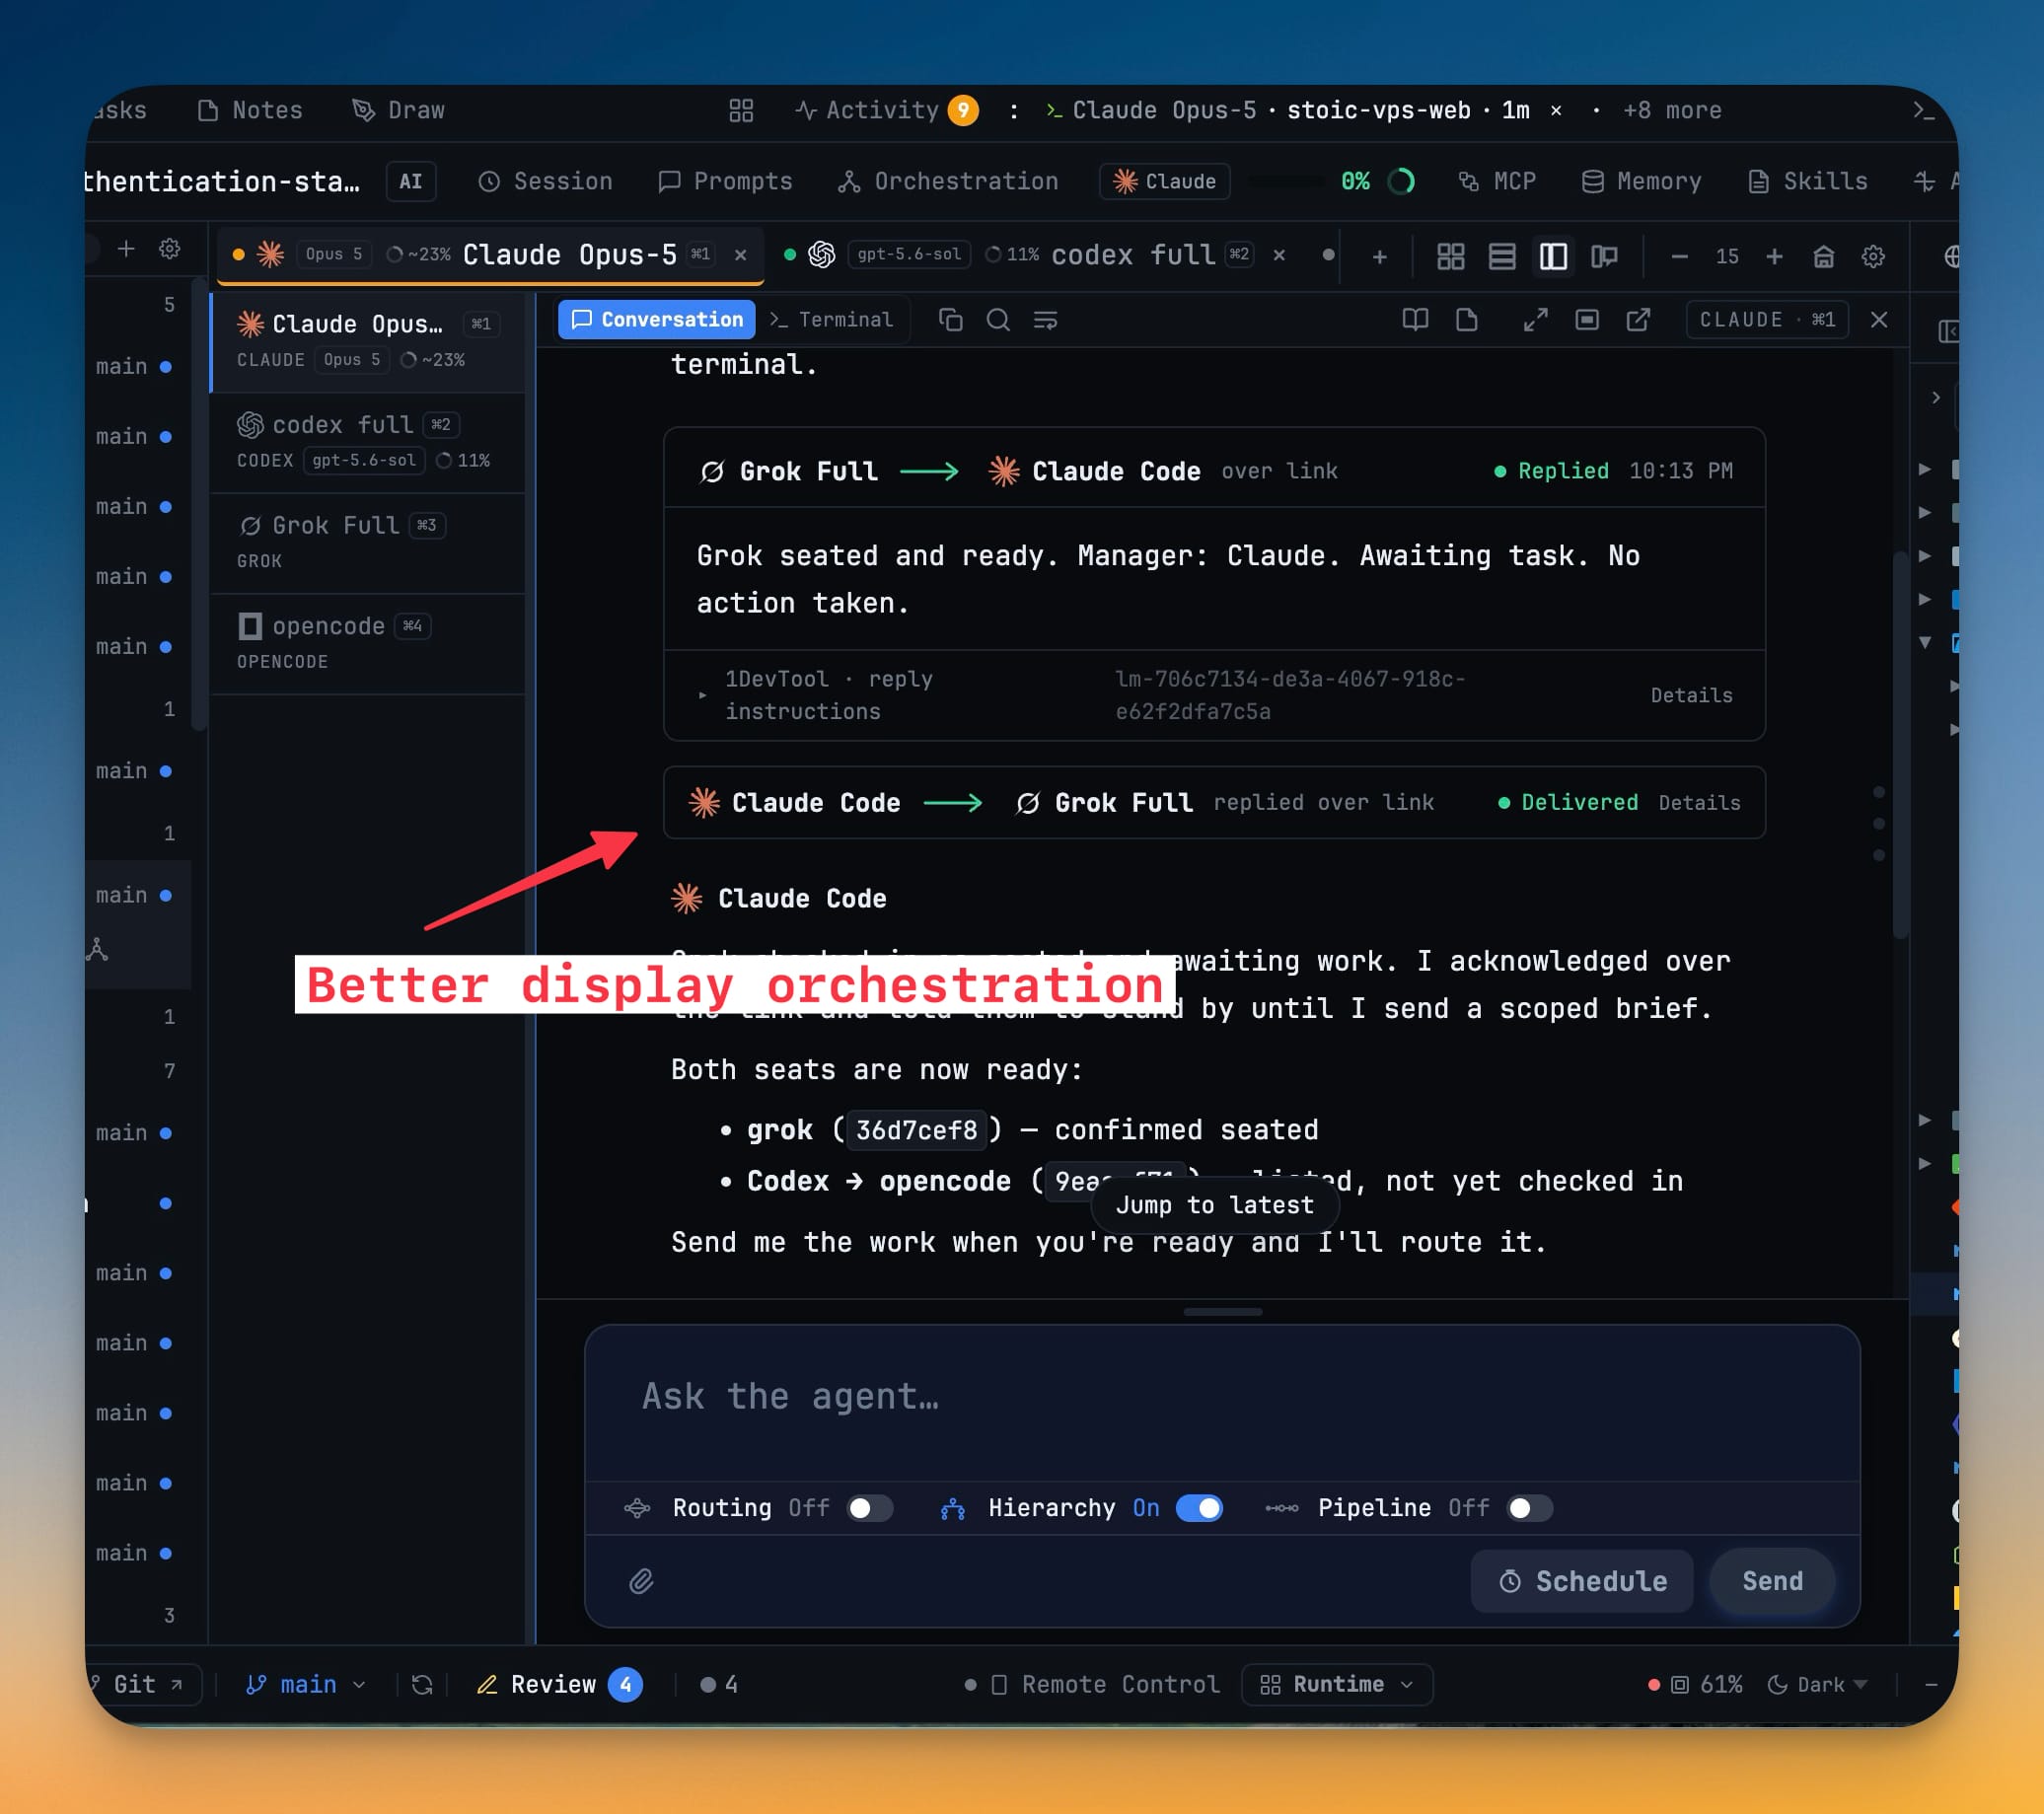Increase the font size from 15
Image resolution: width=2044 pixels, height=1814 pixels.
pos(1774,257)
